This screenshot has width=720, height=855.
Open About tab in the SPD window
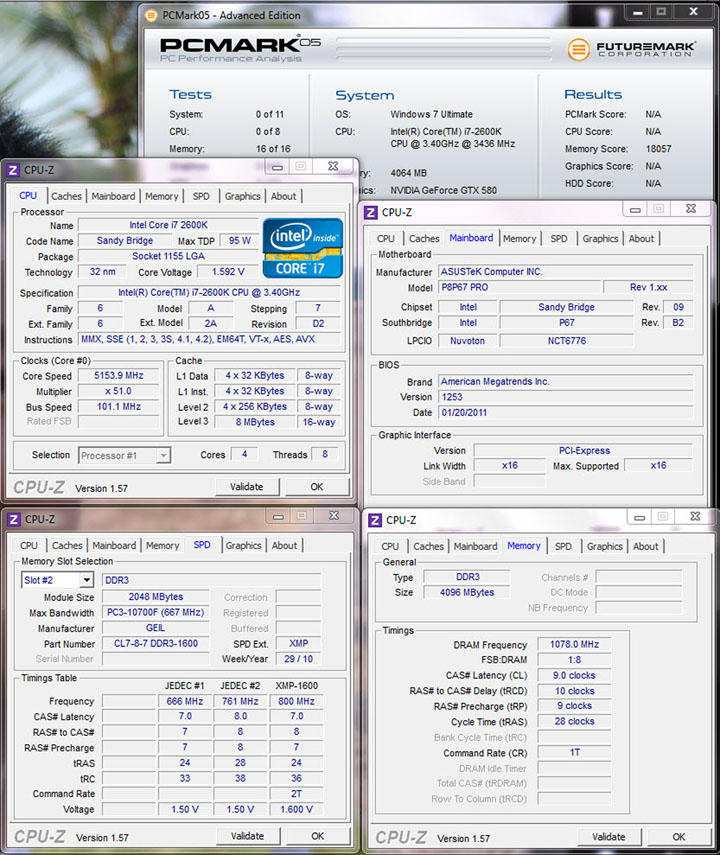pos(285,546)
